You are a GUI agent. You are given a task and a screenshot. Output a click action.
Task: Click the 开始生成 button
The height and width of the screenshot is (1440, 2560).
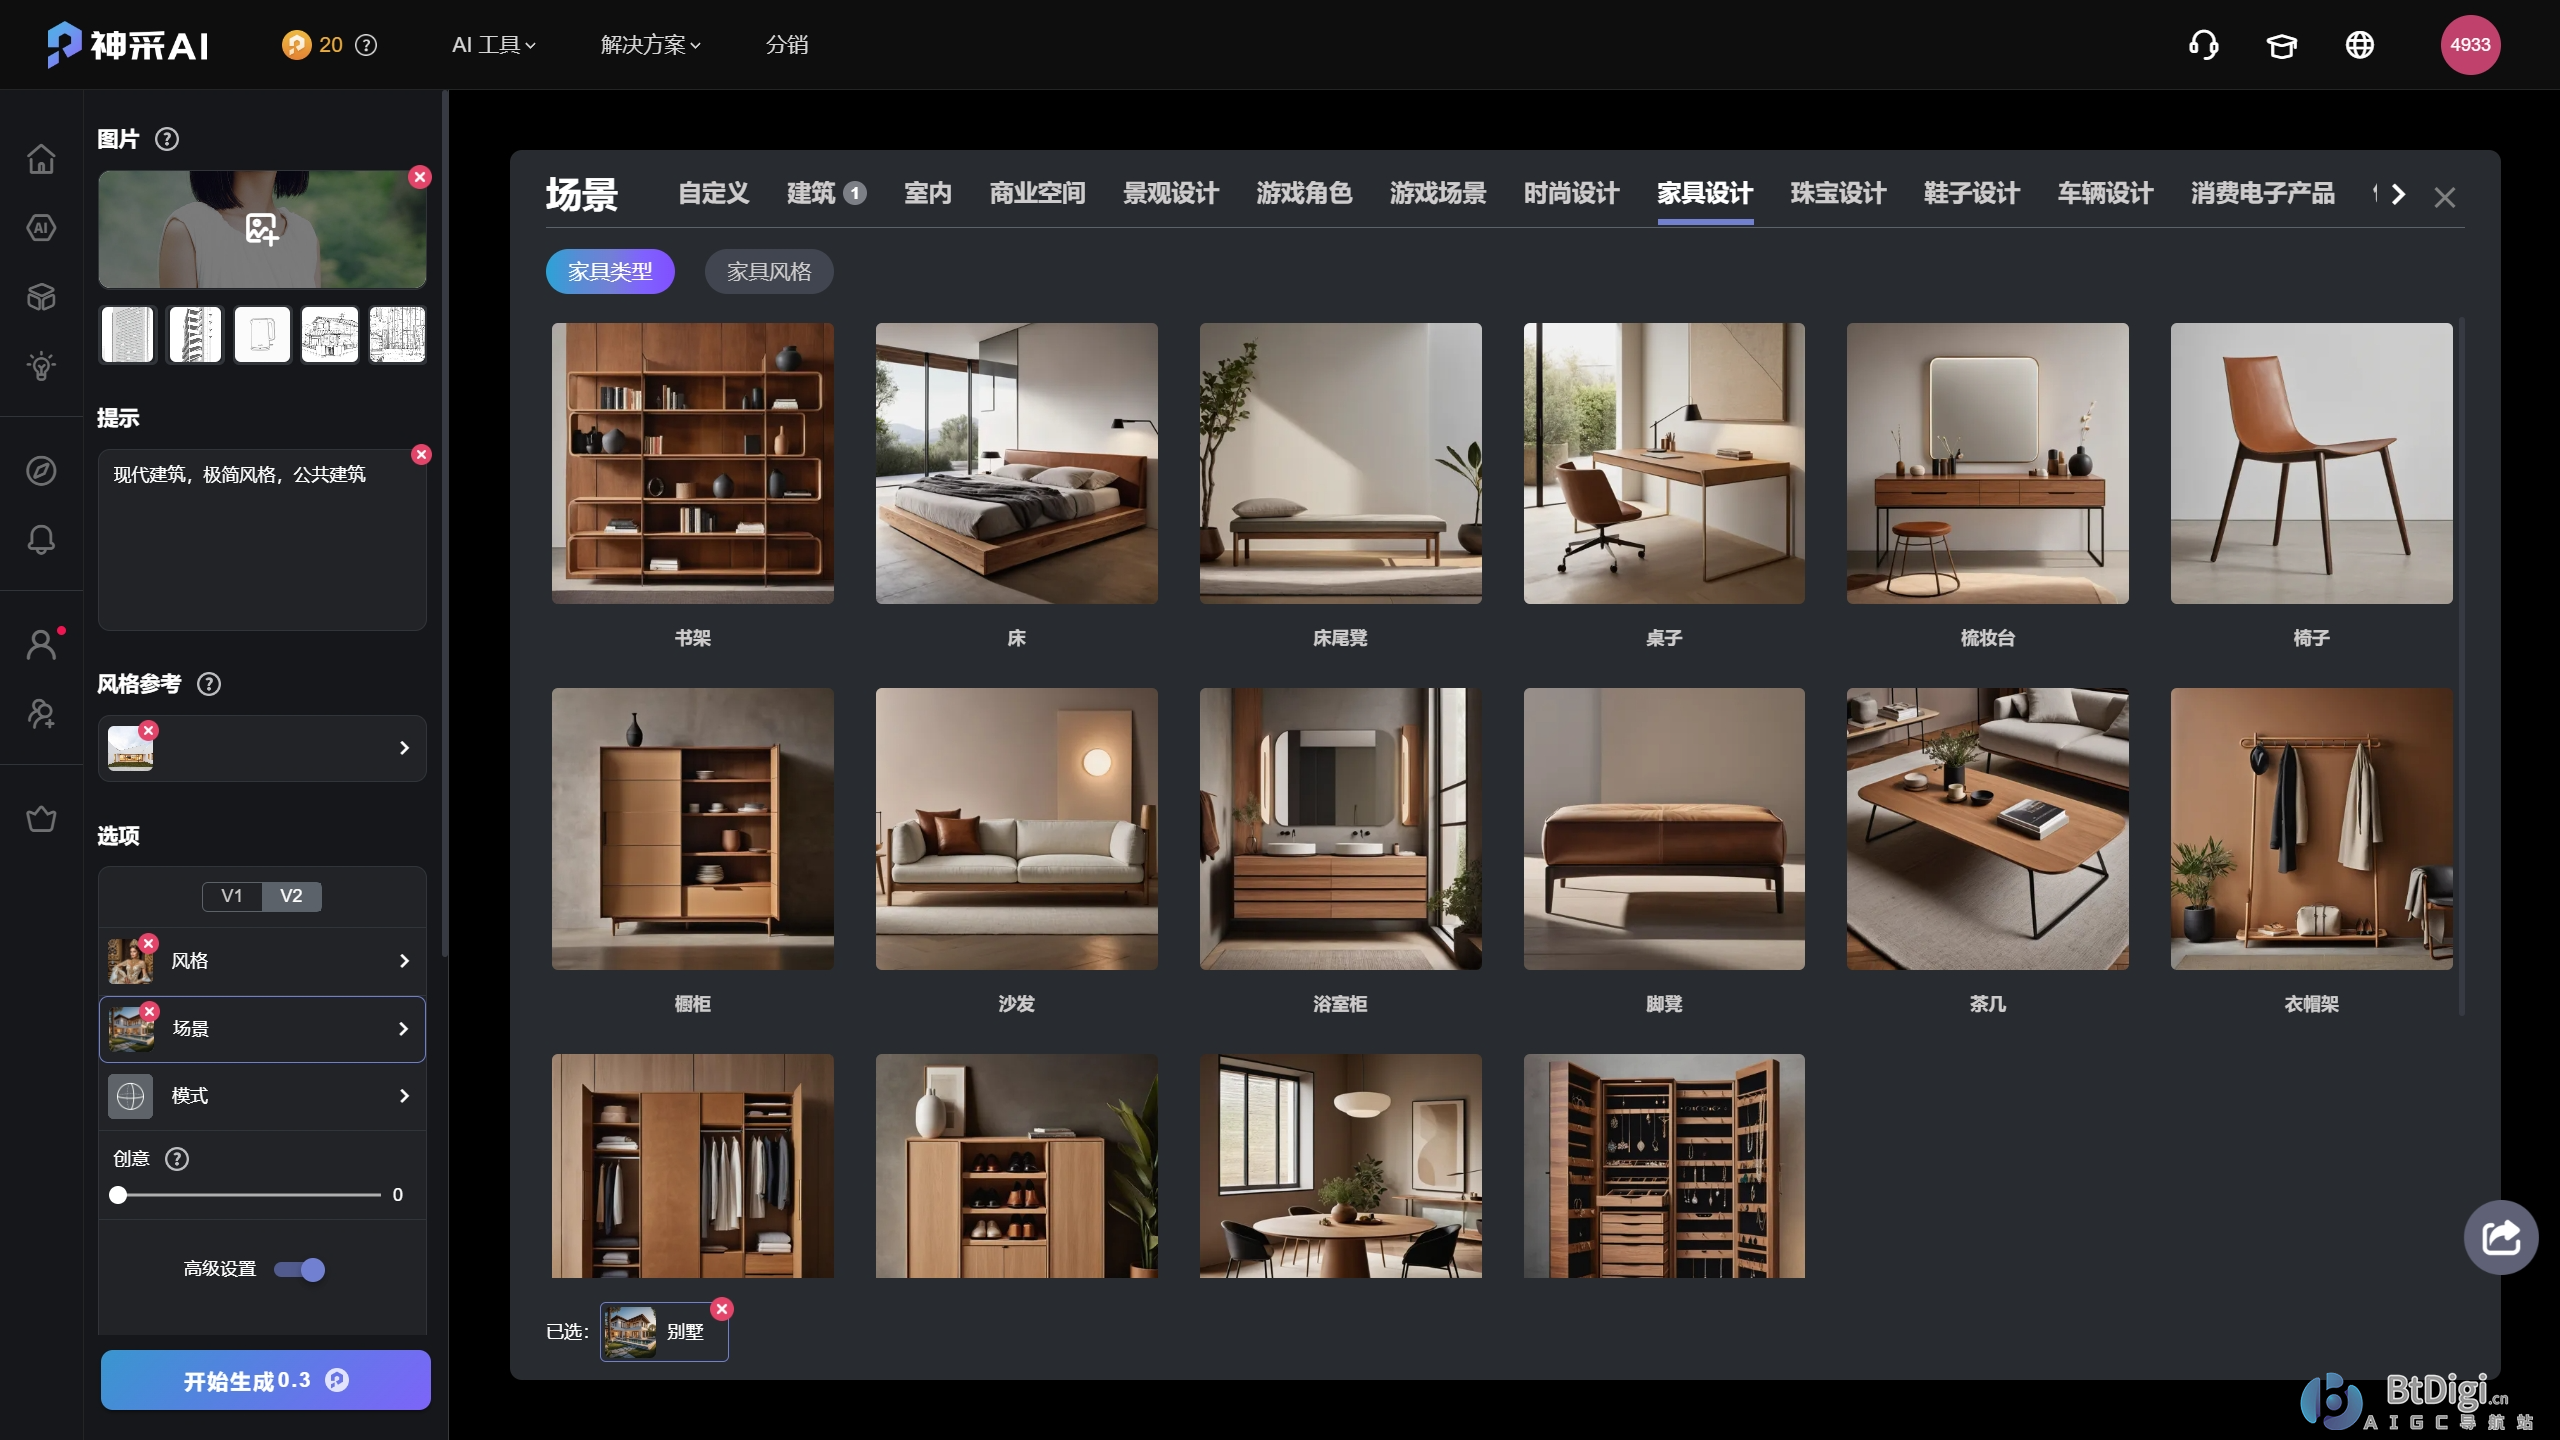(x=265, y=1380)
